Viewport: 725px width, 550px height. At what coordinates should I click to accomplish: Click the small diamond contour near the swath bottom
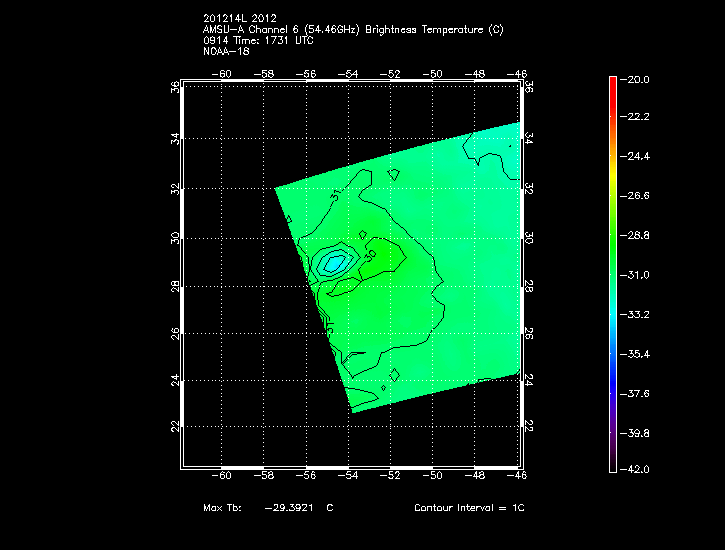coord(394,375)
